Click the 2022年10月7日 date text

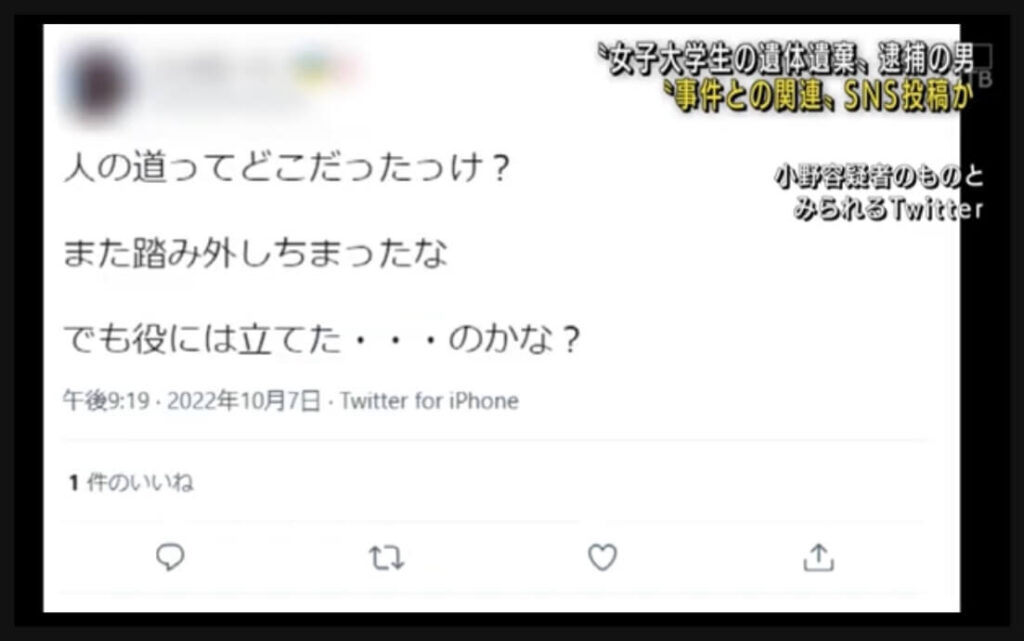point(244,400)
